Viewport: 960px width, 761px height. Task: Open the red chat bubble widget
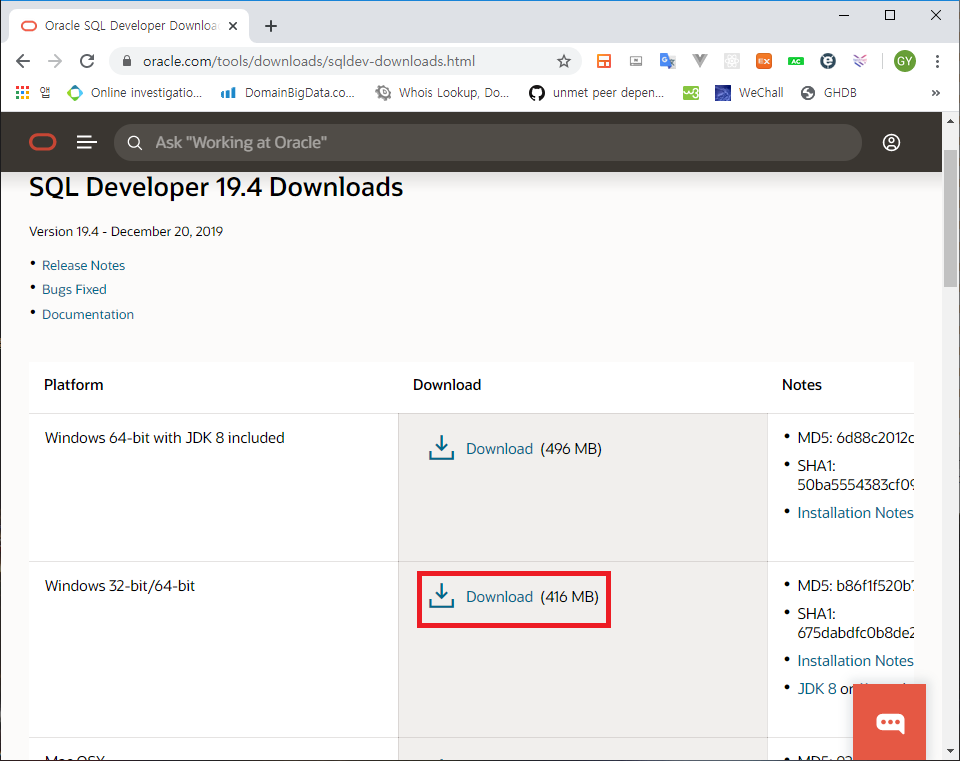(890, 722)
